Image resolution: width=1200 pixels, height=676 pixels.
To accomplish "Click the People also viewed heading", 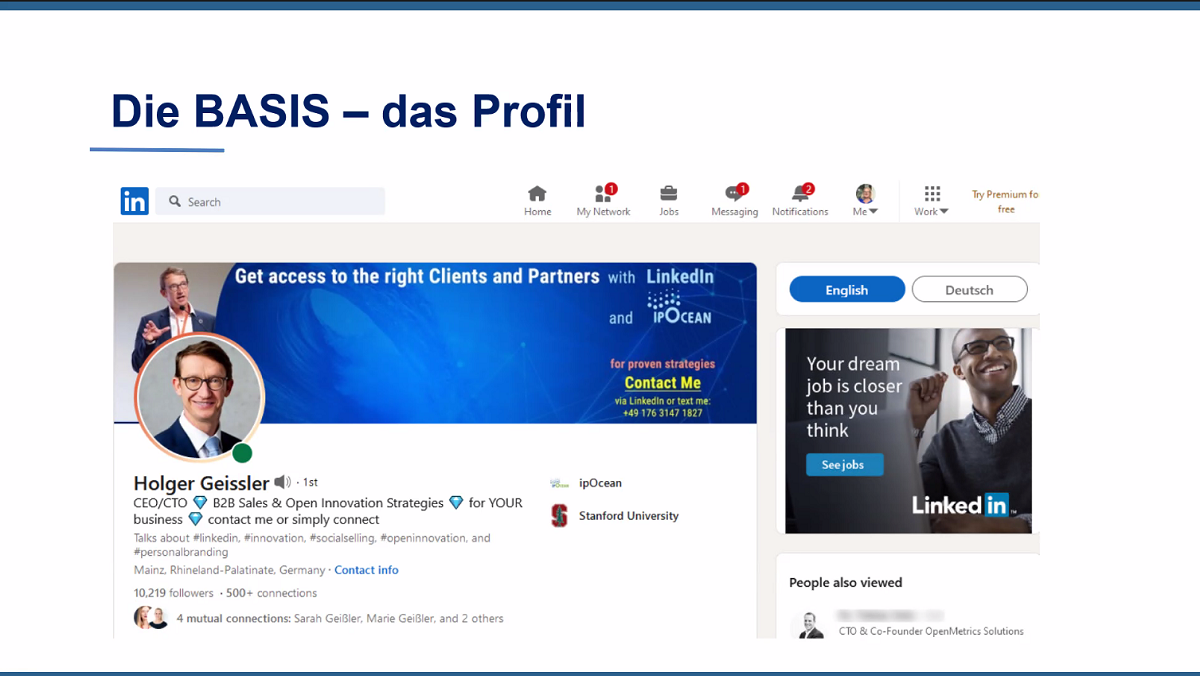I will (x=846, y=582).
